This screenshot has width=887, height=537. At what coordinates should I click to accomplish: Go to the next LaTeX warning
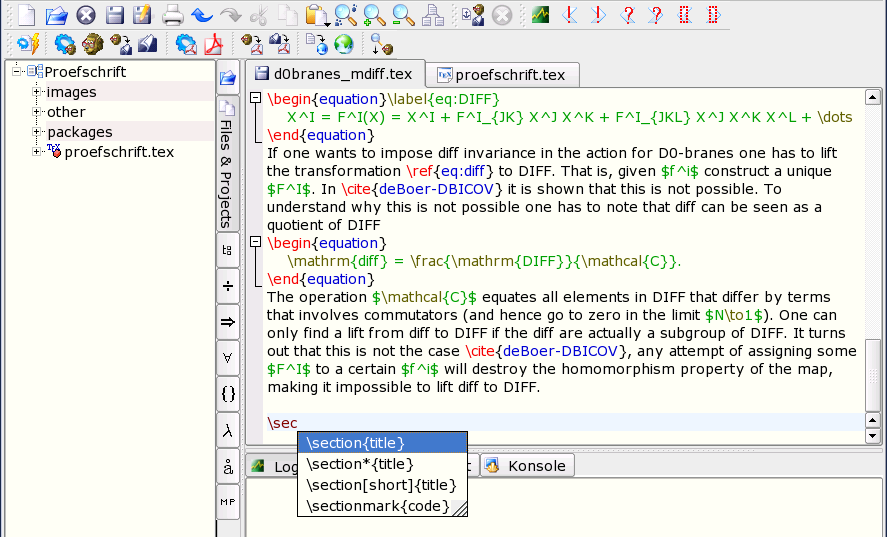pos(656,15)
